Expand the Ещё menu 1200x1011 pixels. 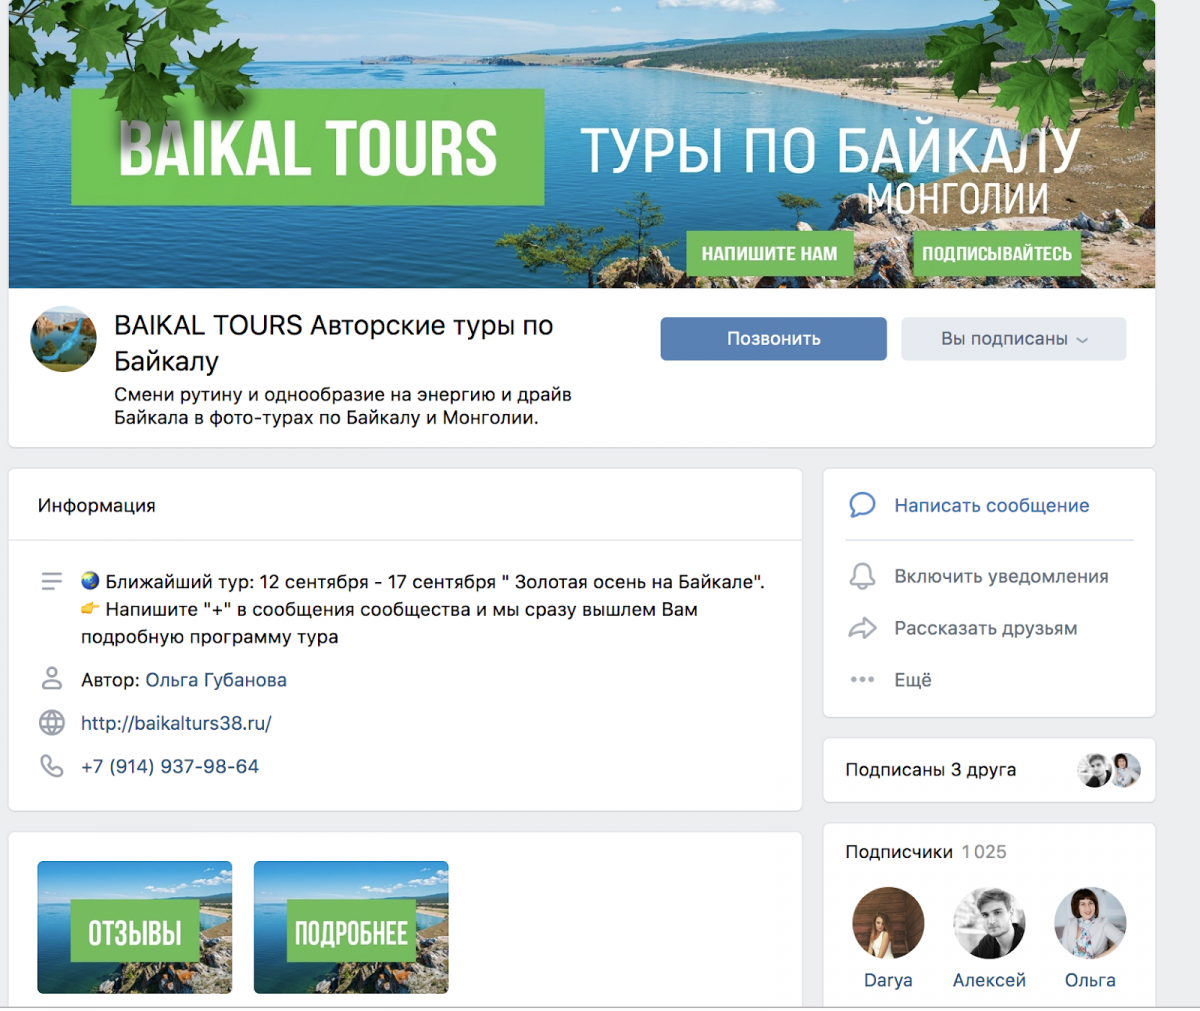click(912, 680)
